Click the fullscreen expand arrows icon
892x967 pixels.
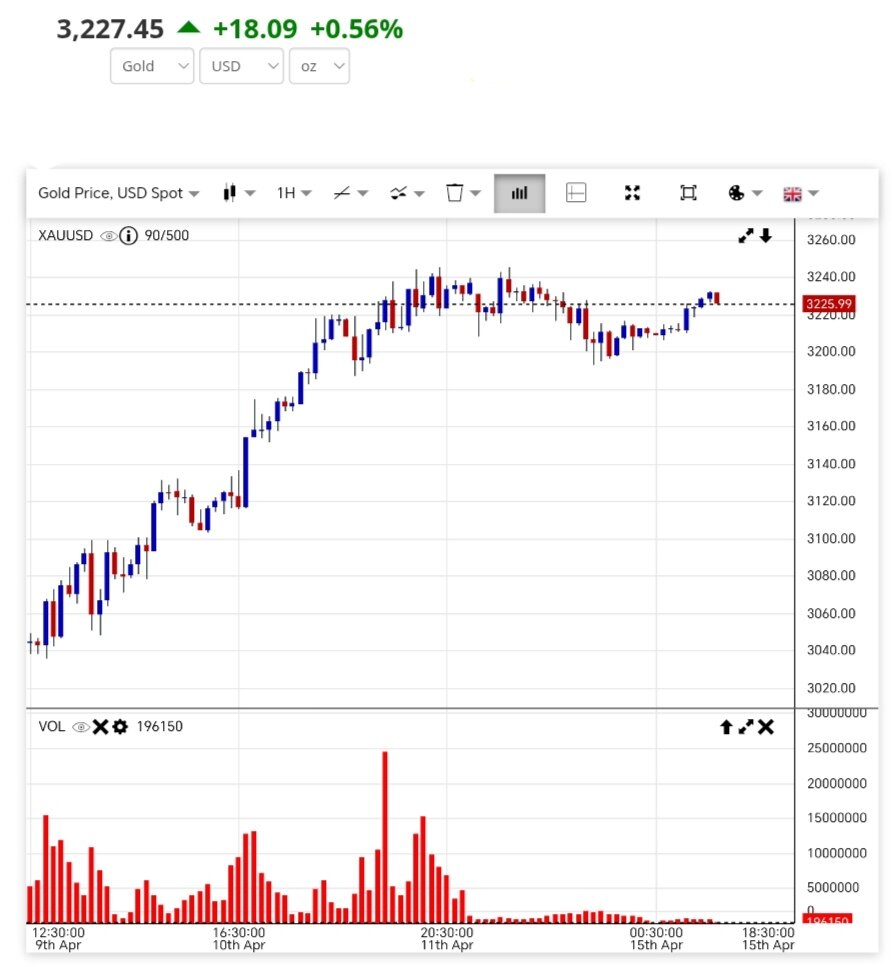coord(632,193)
